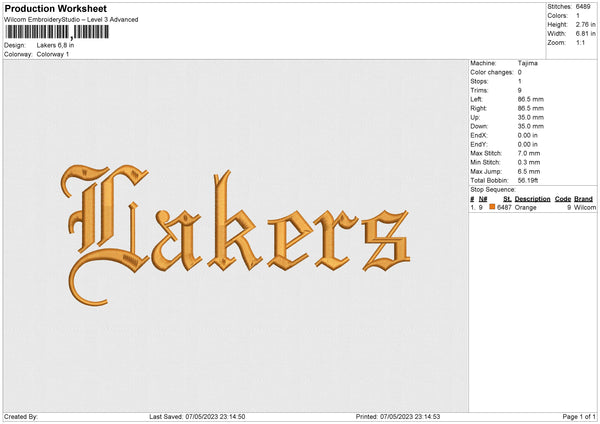Viewport: 600px width, 424px height.
Task: Click the 'Color changes:' label
Action: pyautogui.click(x=492, y=72)
